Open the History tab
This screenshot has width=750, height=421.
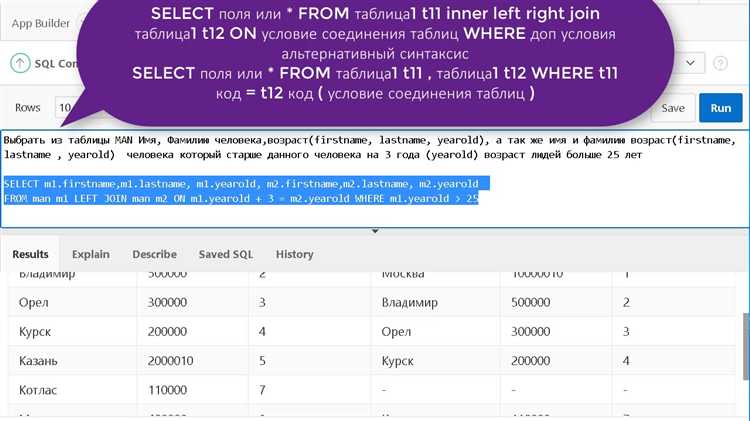(294, 254)
